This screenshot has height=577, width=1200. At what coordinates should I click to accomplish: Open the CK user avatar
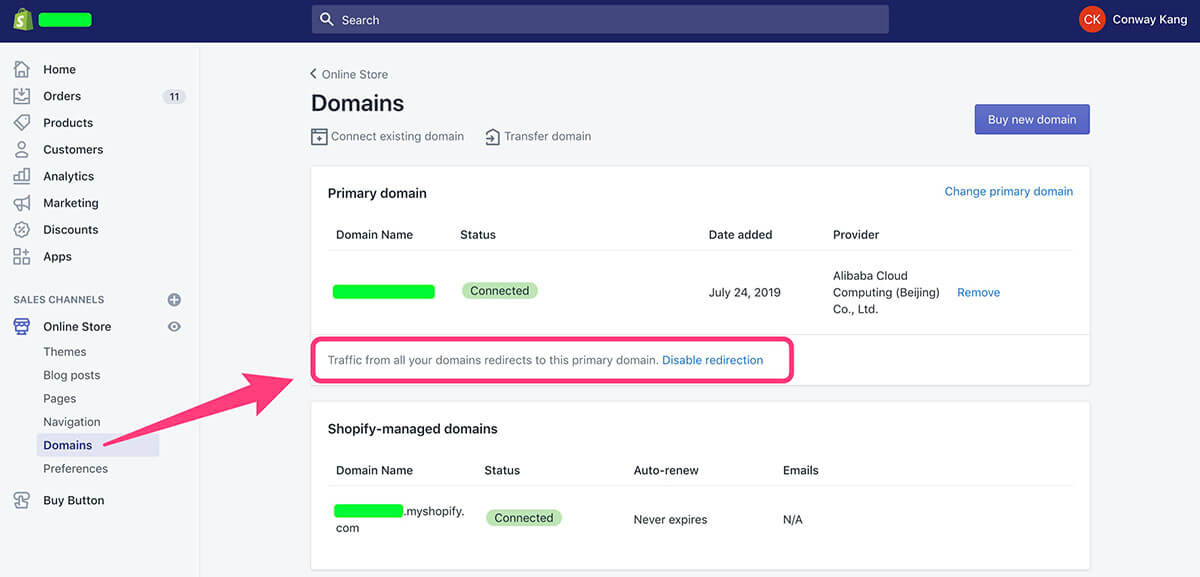(1092, 19)
